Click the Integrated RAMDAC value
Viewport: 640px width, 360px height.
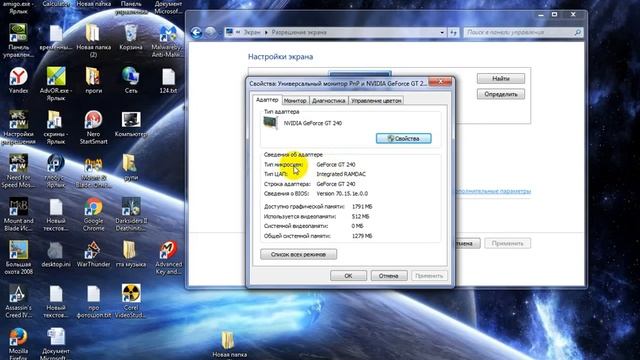tap(341, 174)
